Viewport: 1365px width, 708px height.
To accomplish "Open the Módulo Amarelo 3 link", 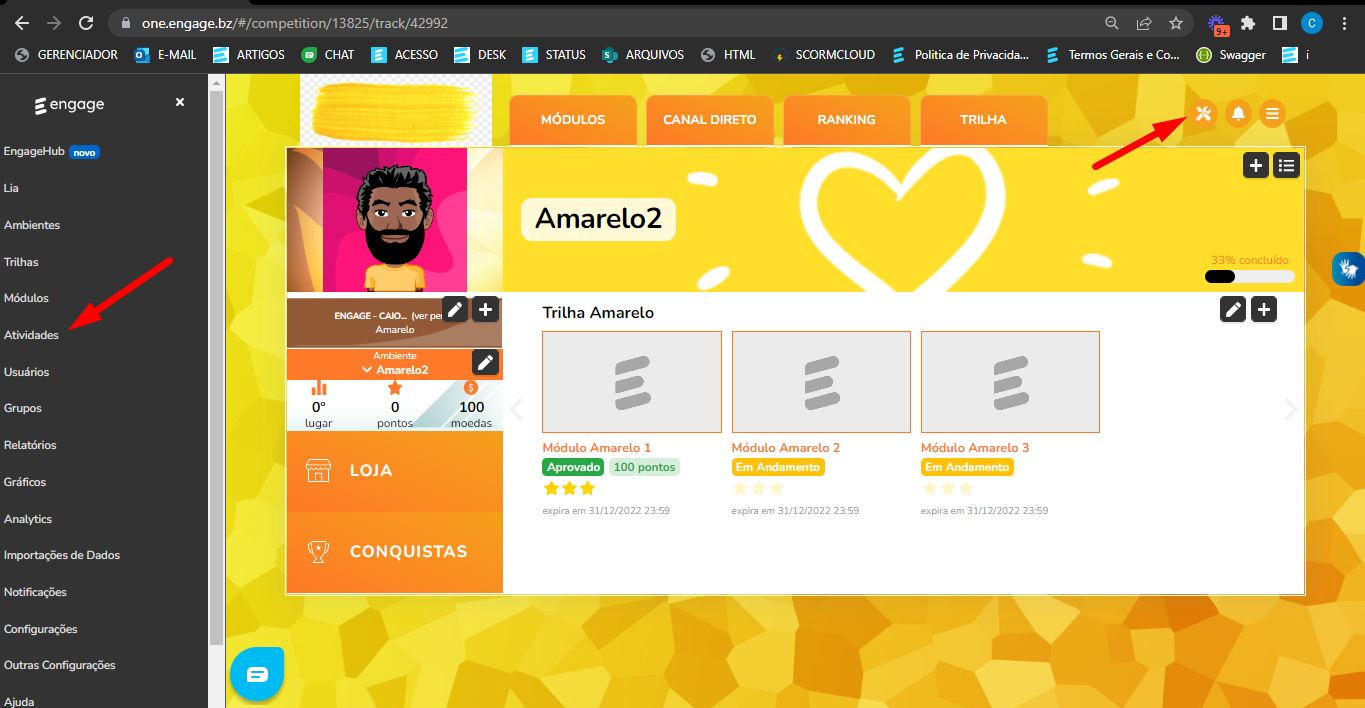I will click(x=975, y=448).
